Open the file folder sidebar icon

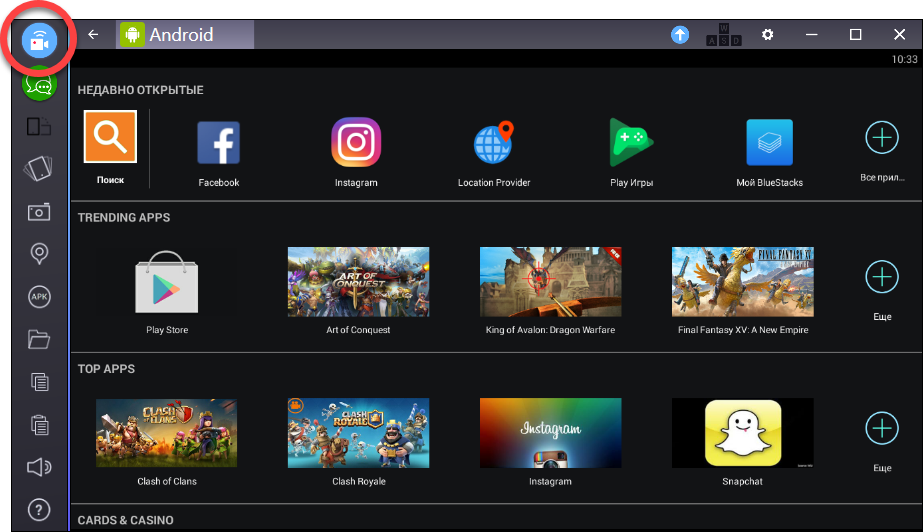[x=39, y=340]
